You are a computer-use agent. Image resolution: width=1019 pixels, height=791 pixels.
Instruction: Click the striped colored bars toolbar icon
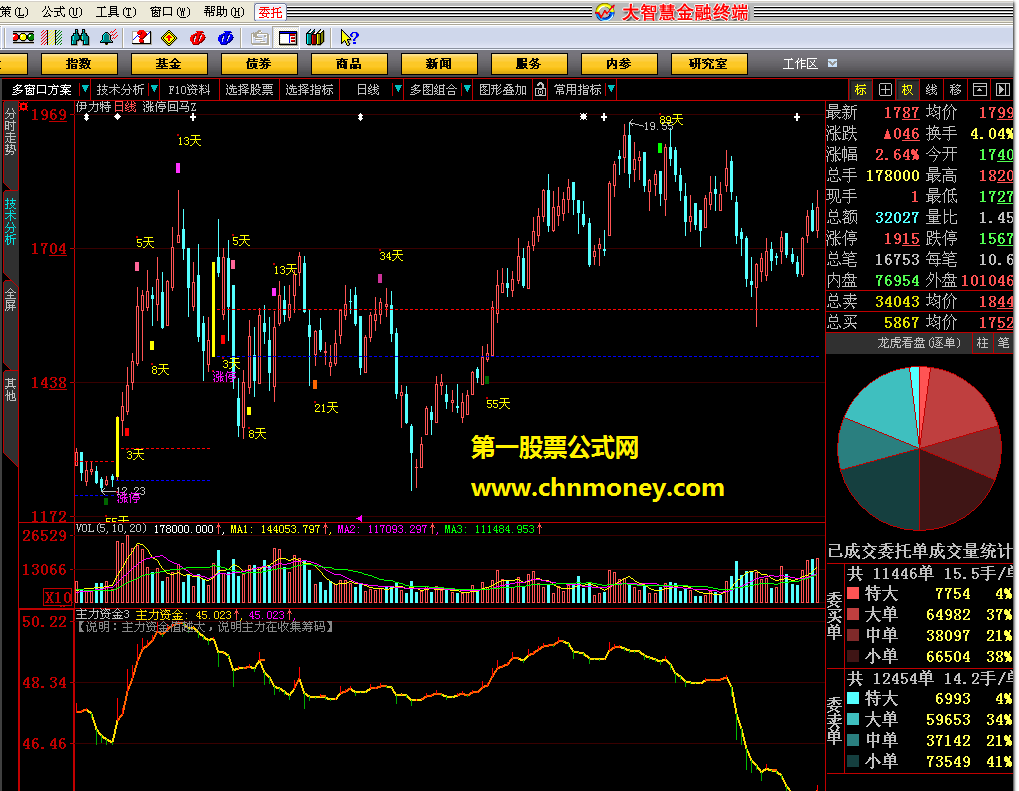click(x=53, y=38)
